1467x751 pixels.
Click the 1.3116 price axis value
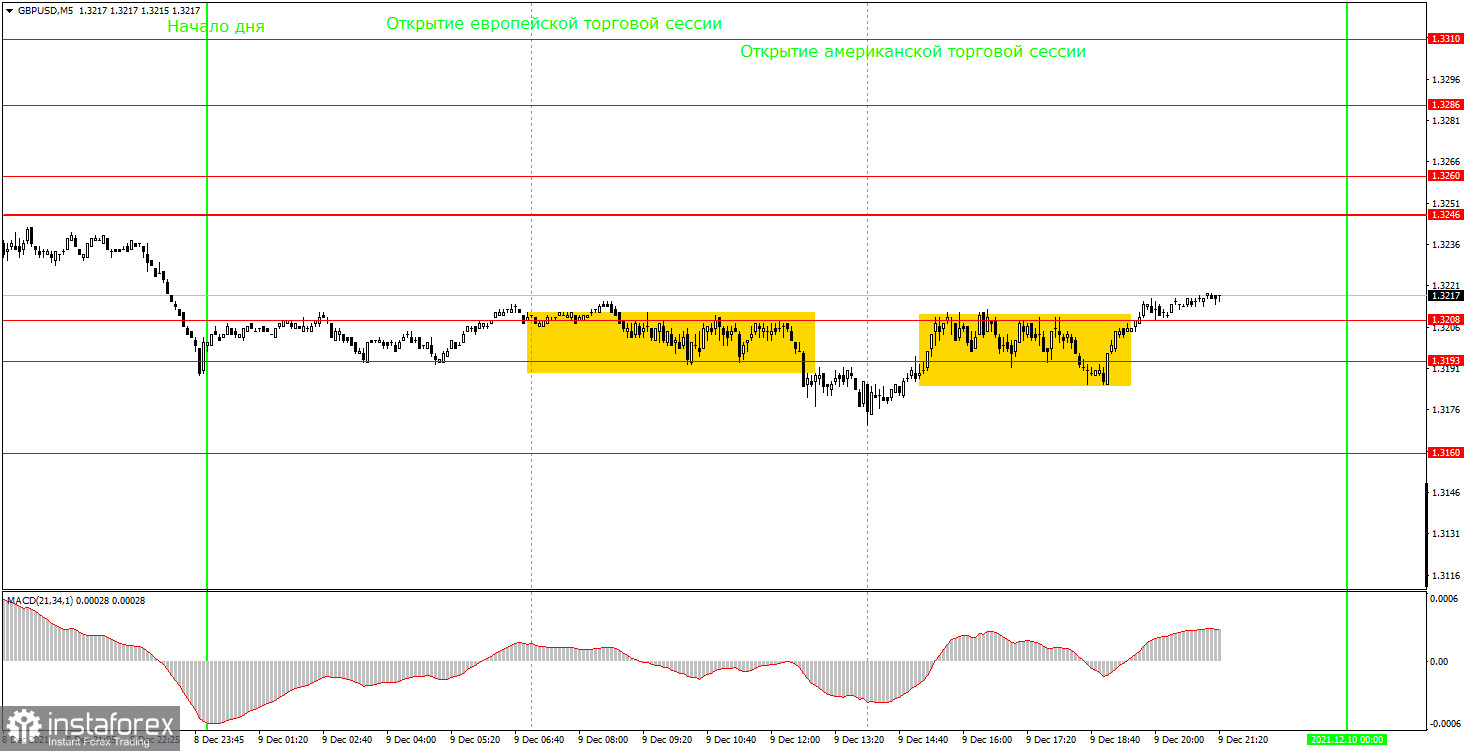1446,576
